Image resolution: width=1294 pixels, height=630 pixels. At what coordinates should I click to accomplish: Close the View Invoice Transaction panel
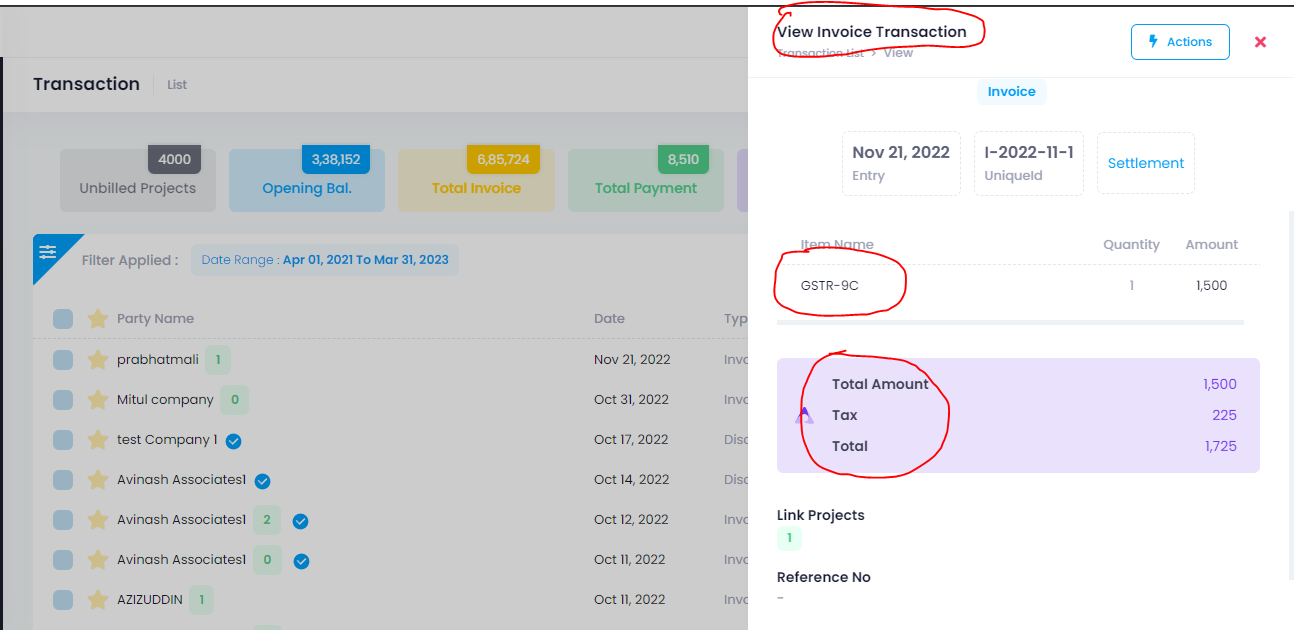pyautogui.click(x=1260, y=42)
